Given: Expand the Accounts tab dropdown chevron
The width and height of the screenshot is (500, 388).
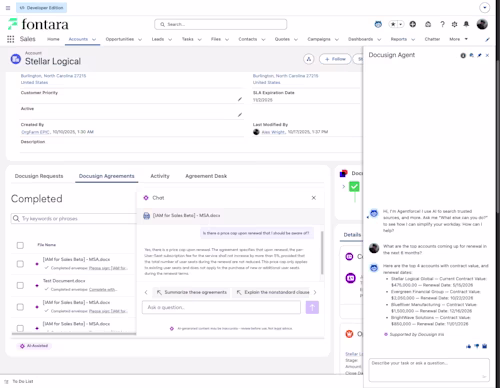Looking at the screenshot, I should pos(94,39).
